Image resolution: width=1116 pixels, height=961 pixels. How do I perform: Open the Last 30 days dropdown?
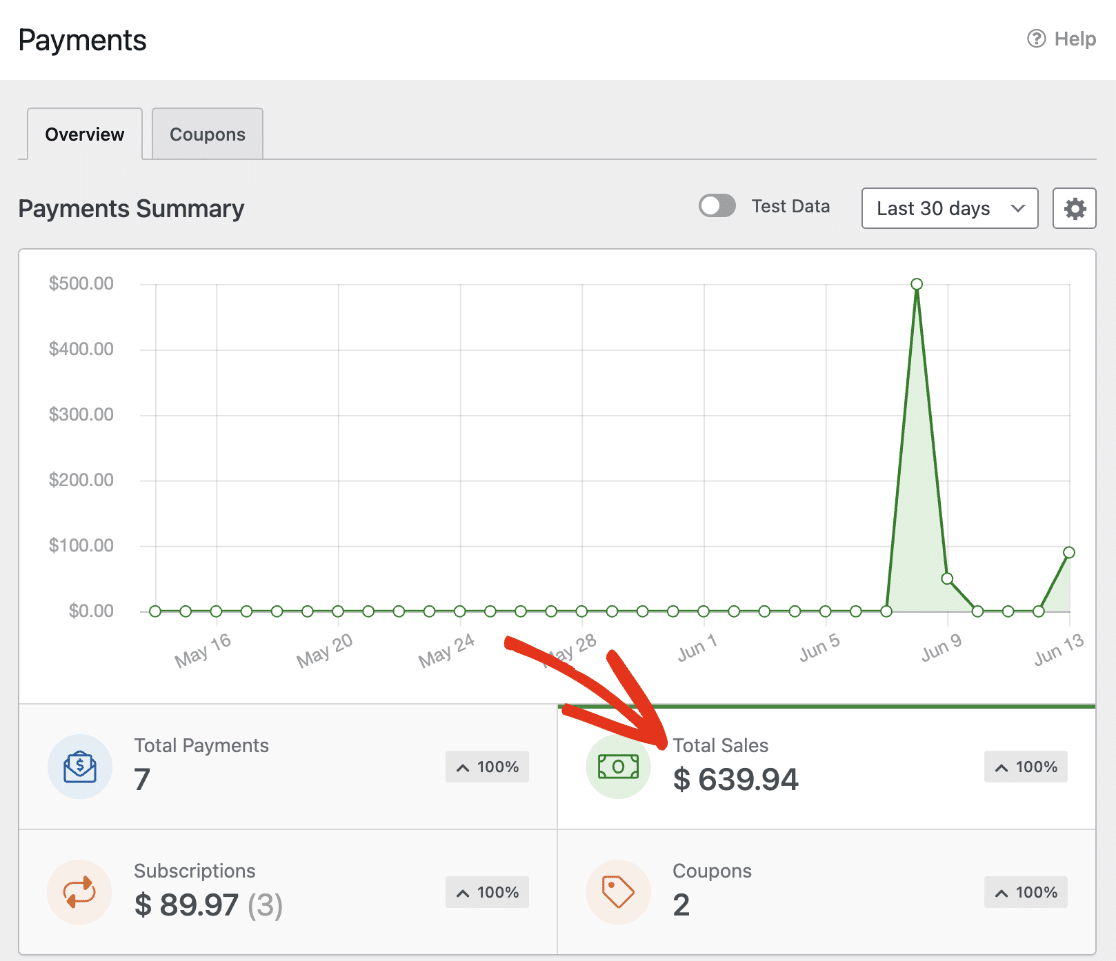pyautogui.click(x=948, y=208)
